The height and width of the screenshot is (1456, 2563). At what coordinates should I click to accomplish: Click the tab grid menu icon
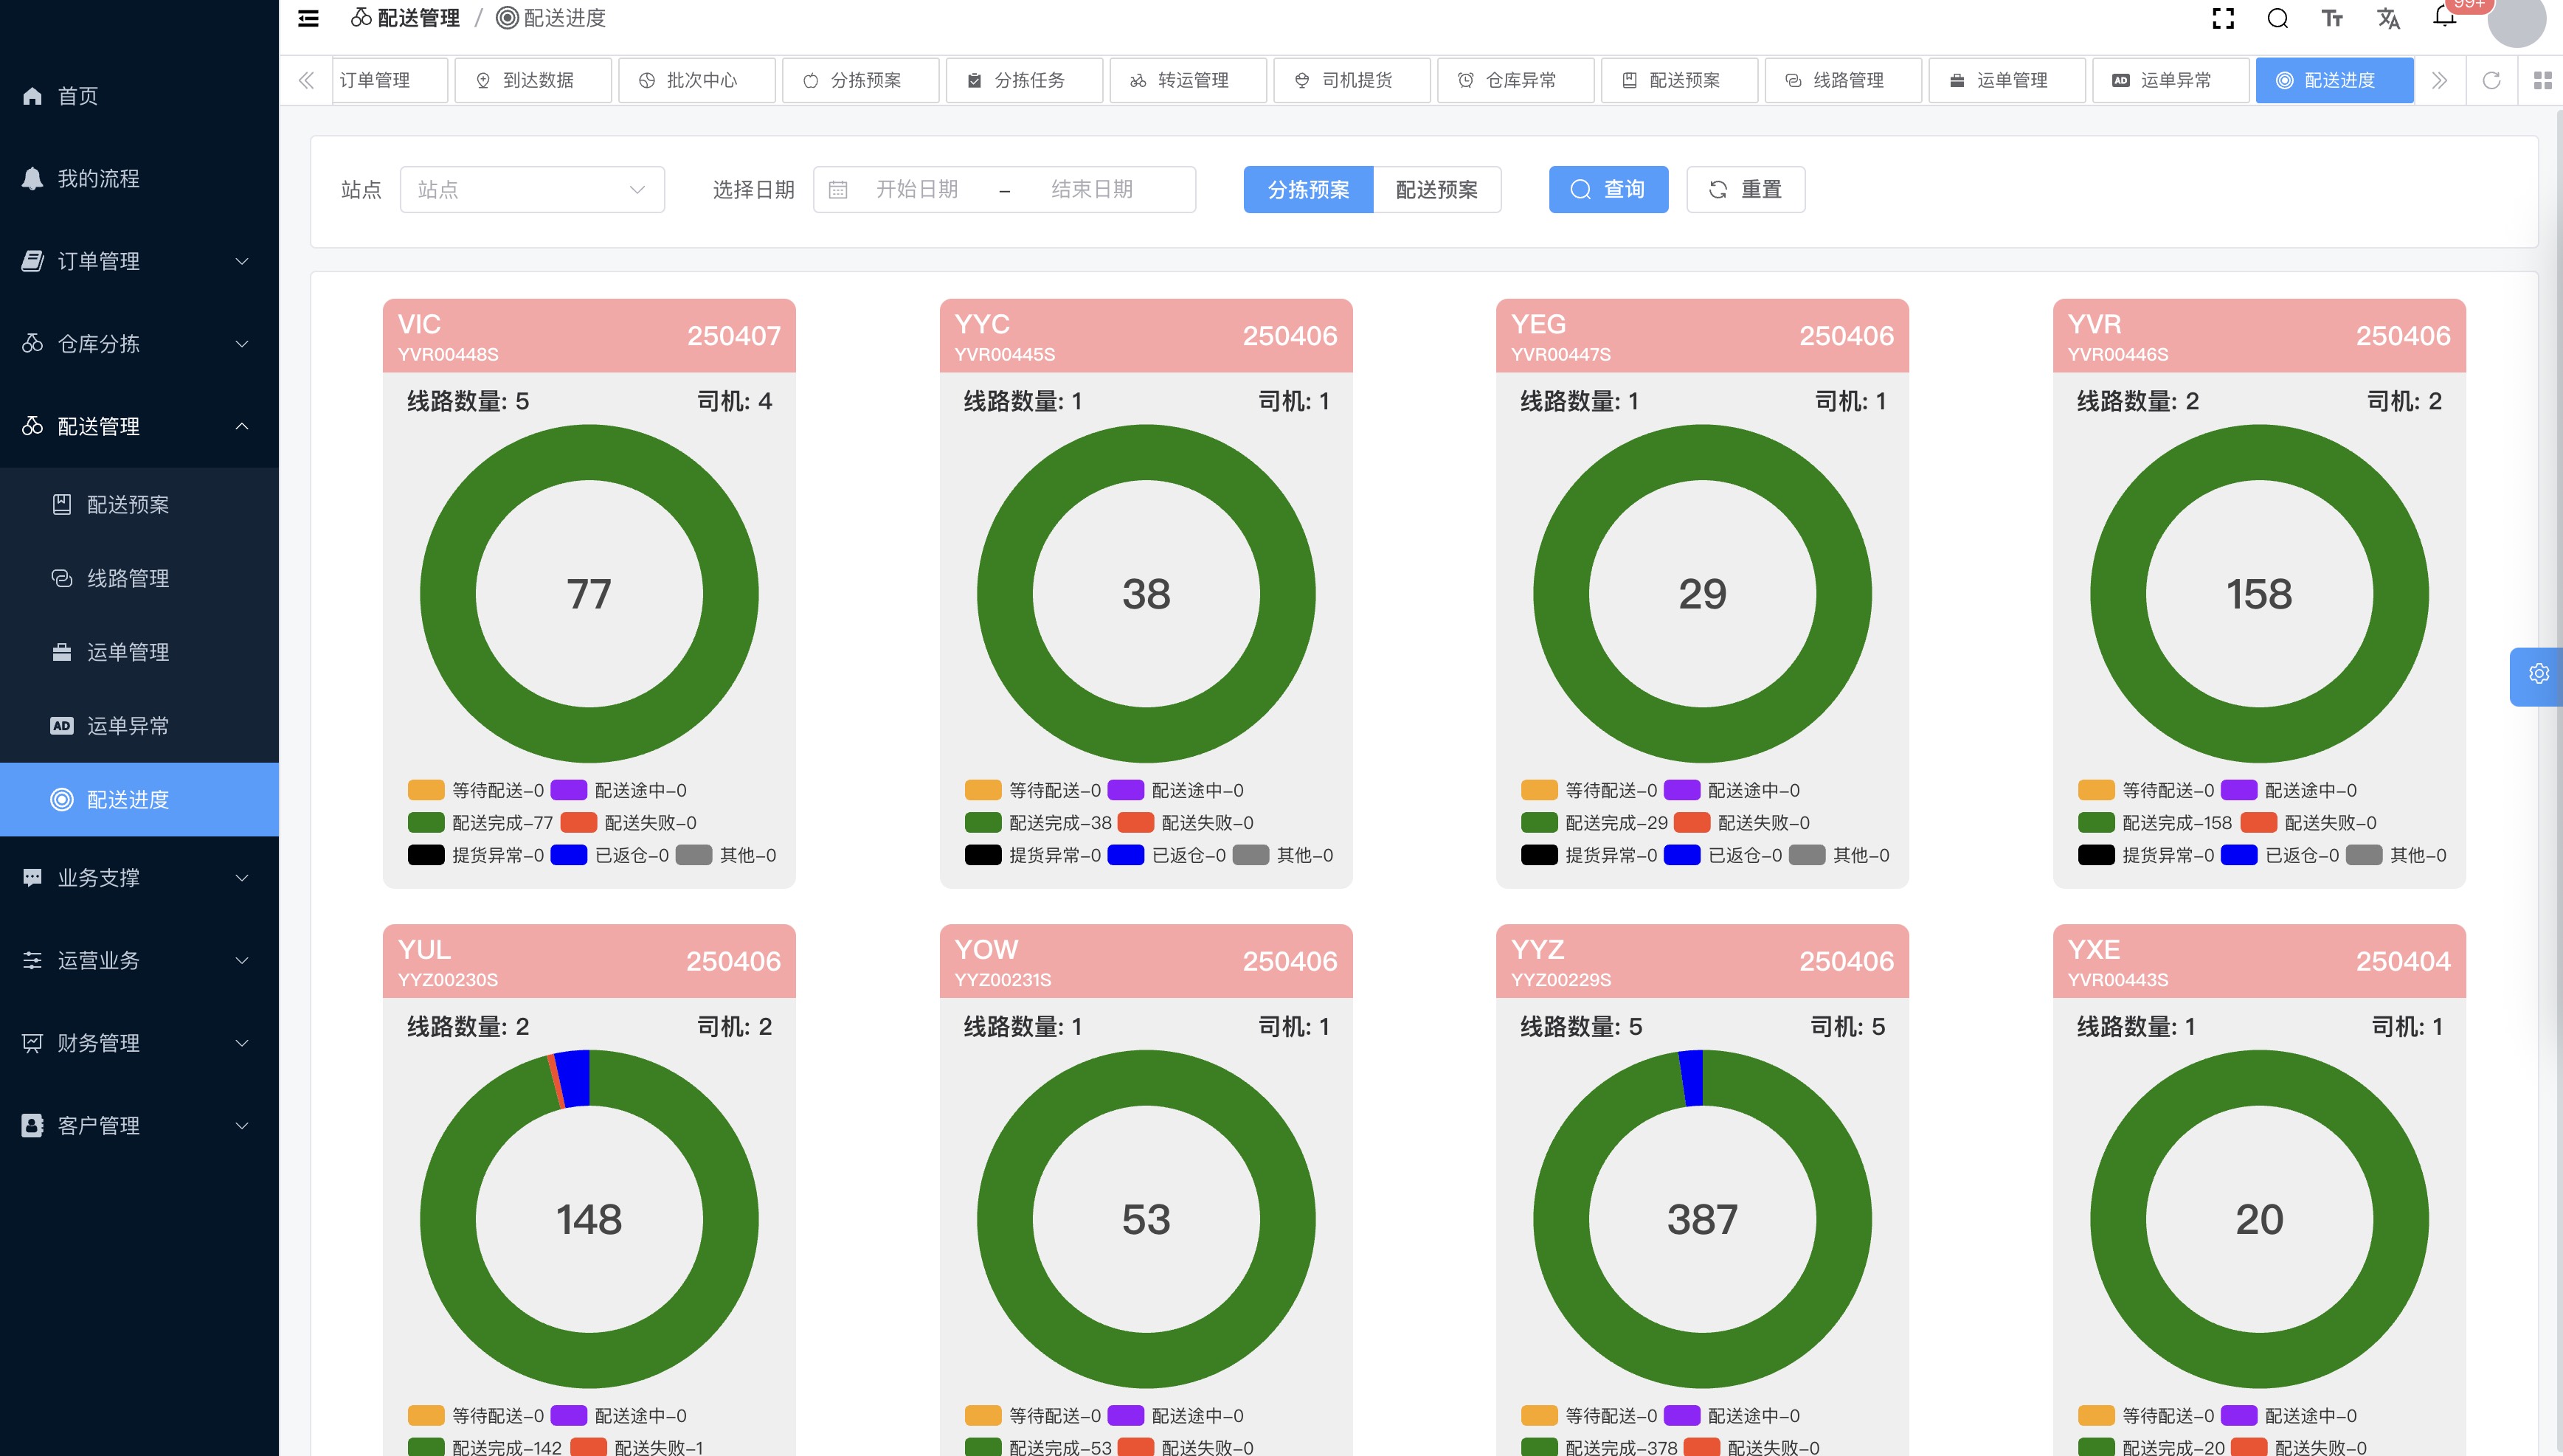point(2542,80)
